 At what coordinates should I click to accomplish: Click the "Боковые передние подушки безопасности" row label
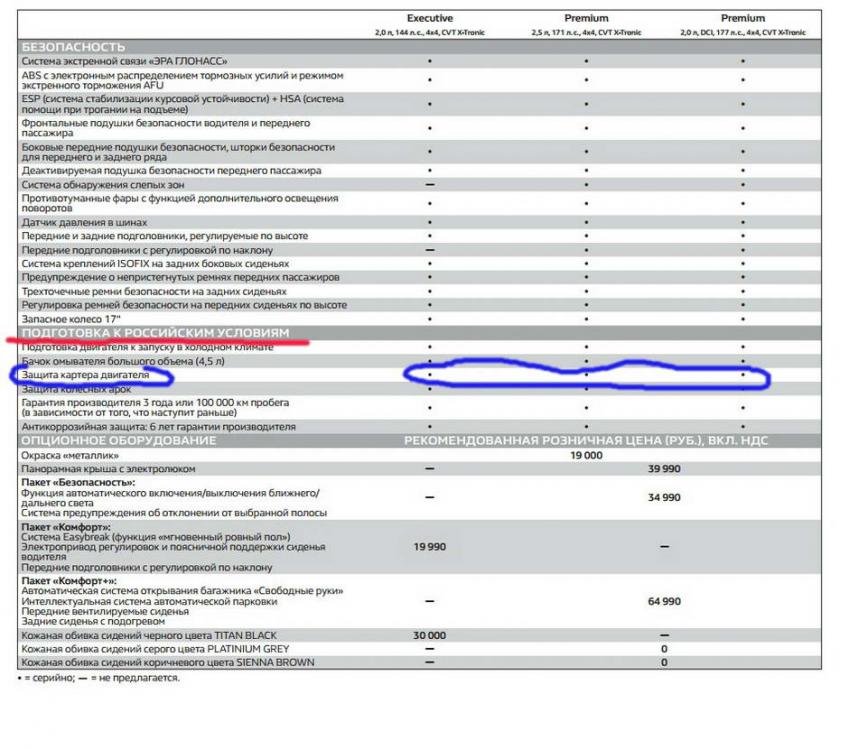point(178,152)
